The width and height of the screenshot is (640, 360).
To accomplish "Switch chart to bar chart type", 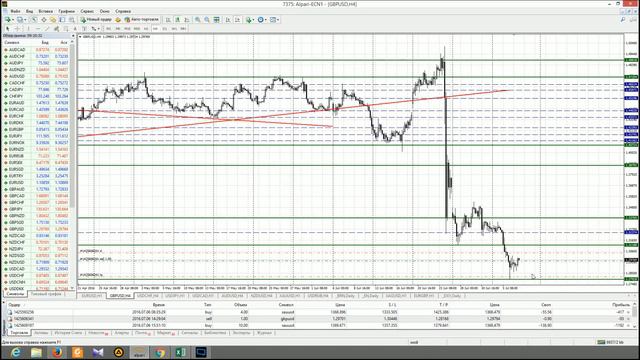I will [x=168, y=20].
